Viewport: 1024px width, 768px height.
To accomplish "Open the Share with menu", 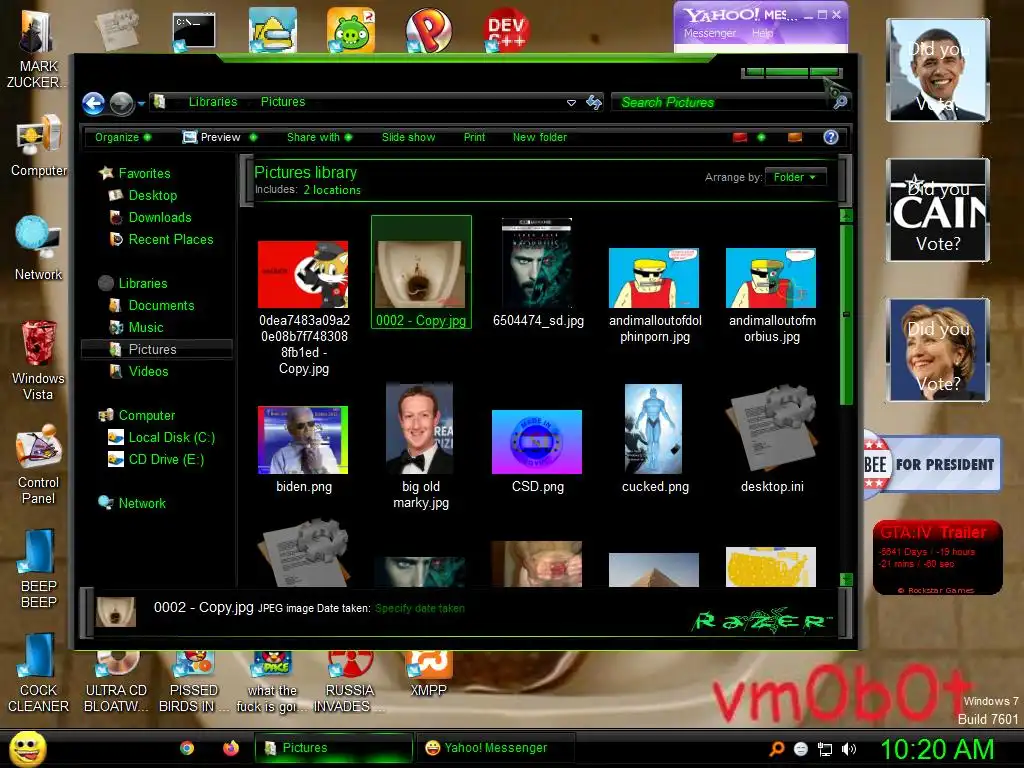I will click(319, 137).
